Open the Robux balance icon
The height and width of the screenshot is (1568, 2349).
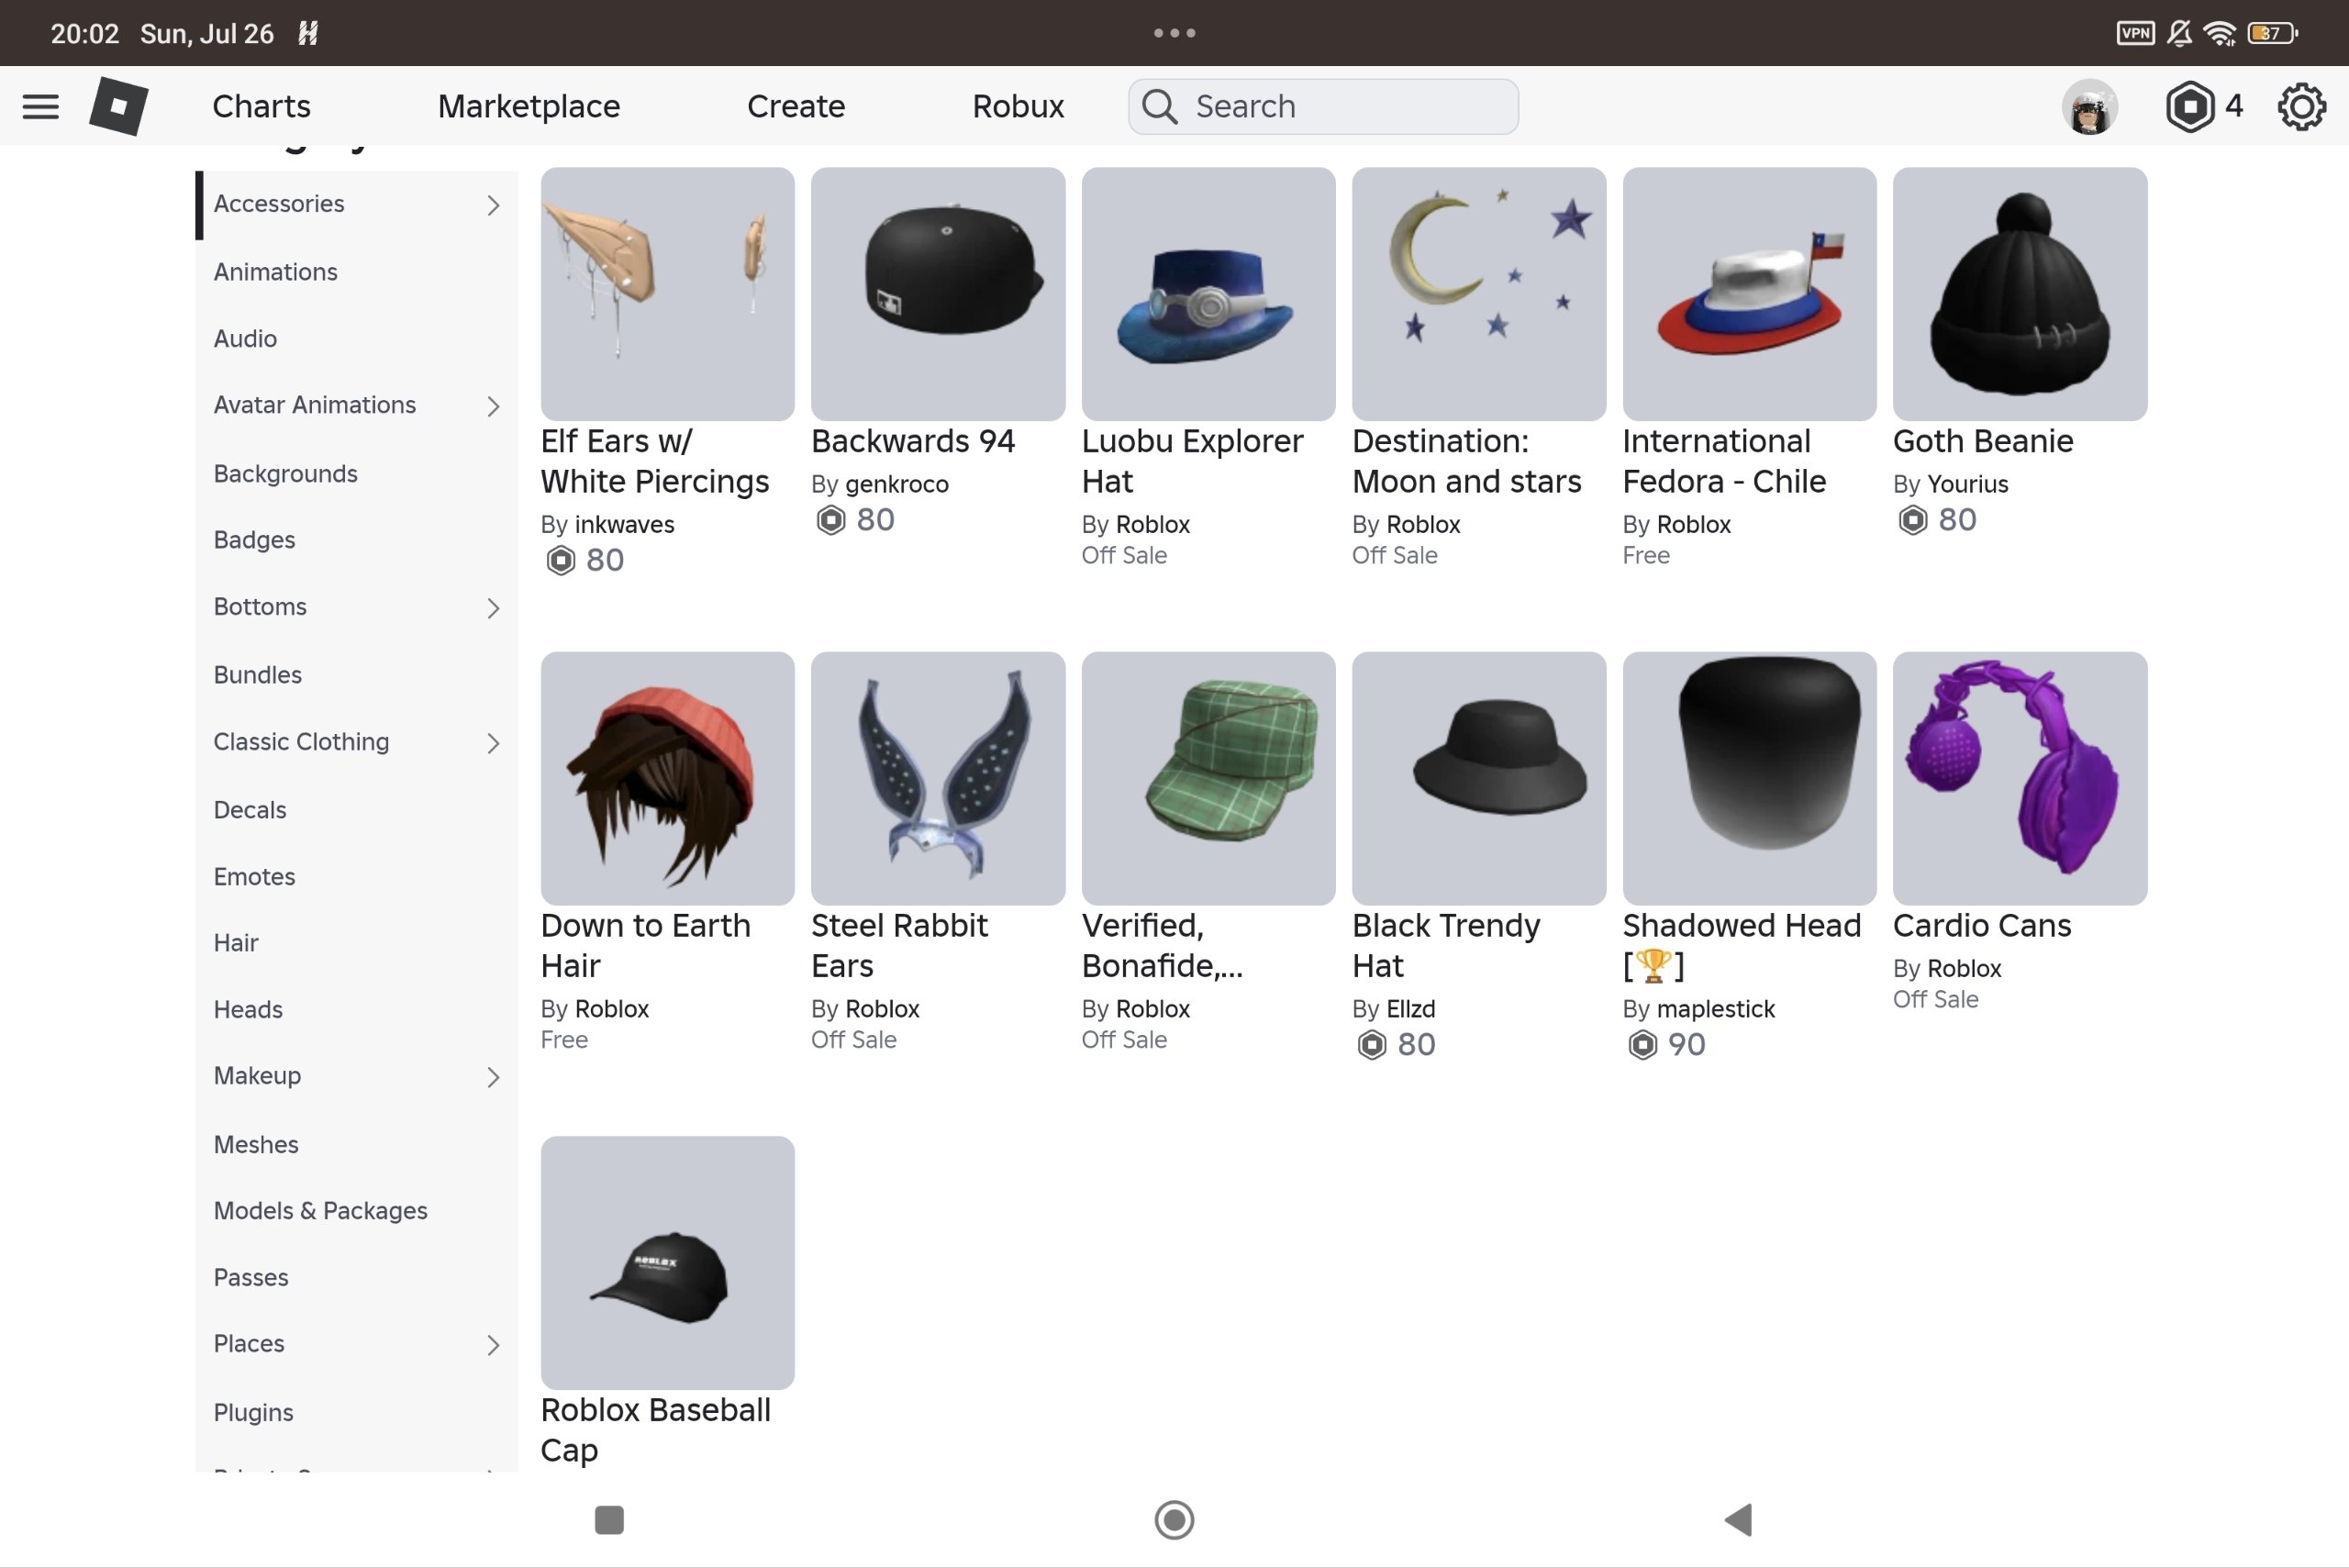pos(2190,106)
